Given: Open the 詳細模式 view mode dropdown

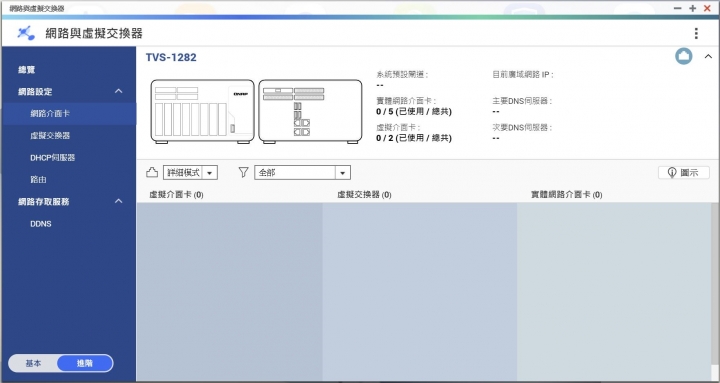Looking at the screenshot, I should click(x=190, y=173).
